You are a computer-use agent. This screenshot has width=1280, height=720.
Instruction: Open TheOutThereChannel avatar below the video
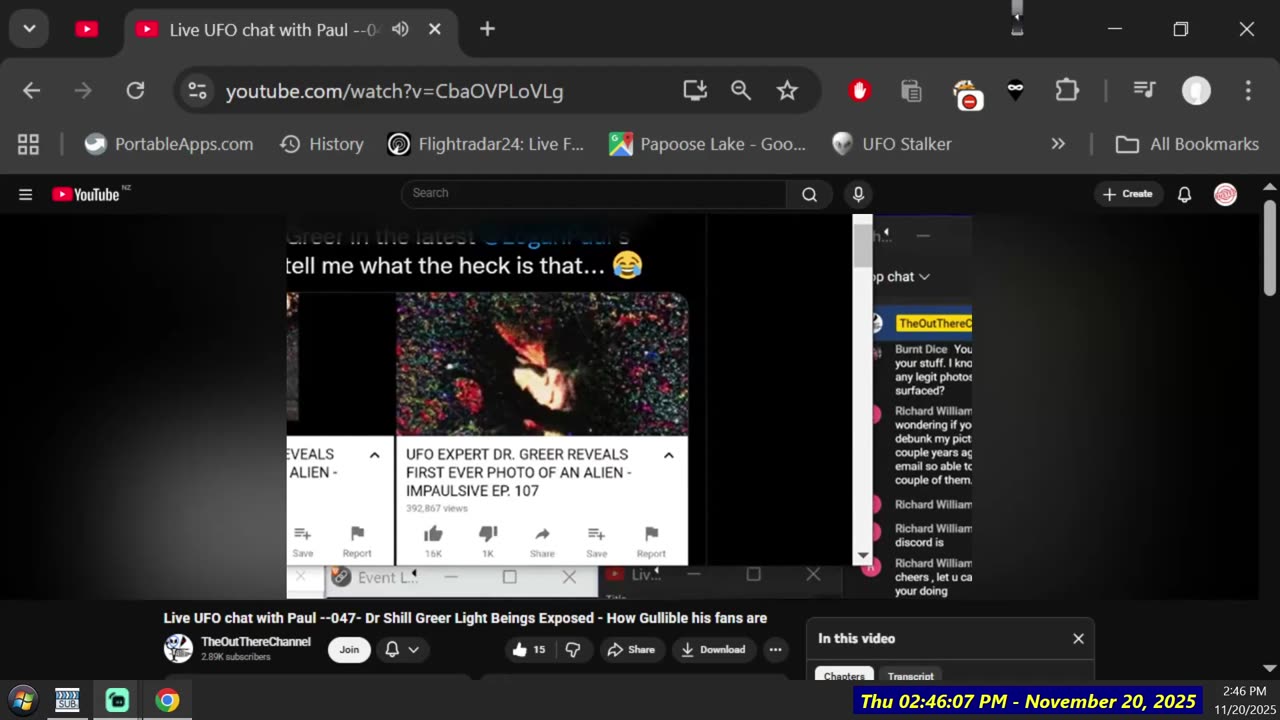coord(178,648)
